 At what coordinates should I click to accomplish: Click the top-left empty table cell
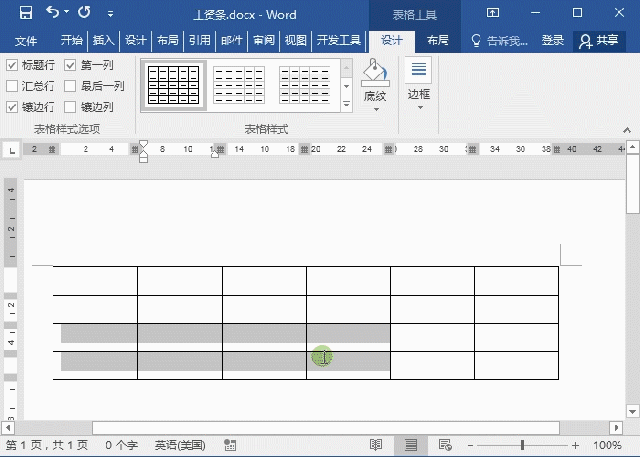95,281
